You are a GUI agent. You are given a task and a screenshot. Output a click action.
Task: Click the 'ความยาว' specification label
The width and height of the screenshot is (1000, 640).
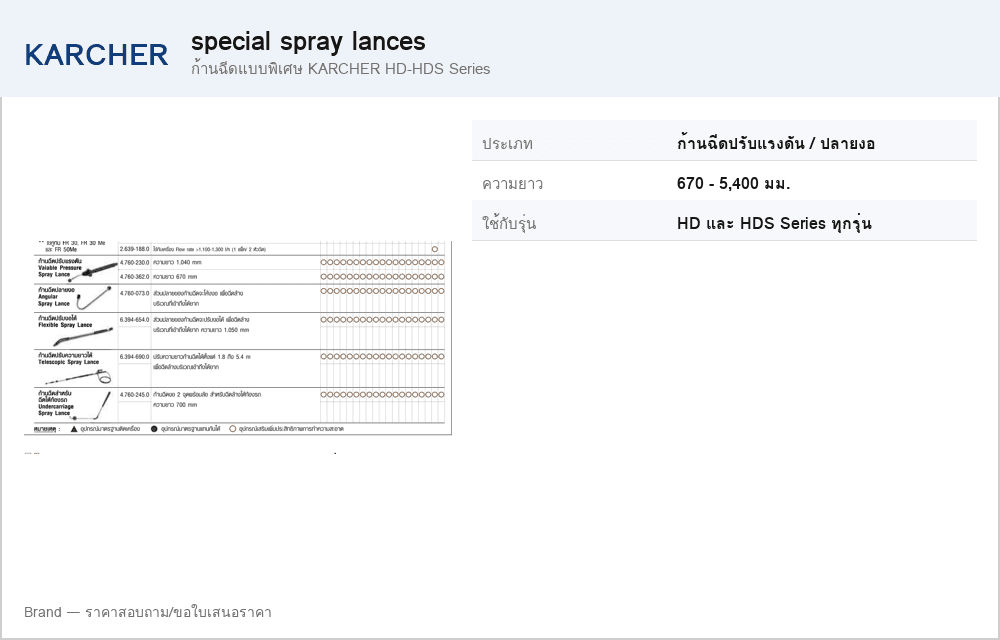click(513, 184)
